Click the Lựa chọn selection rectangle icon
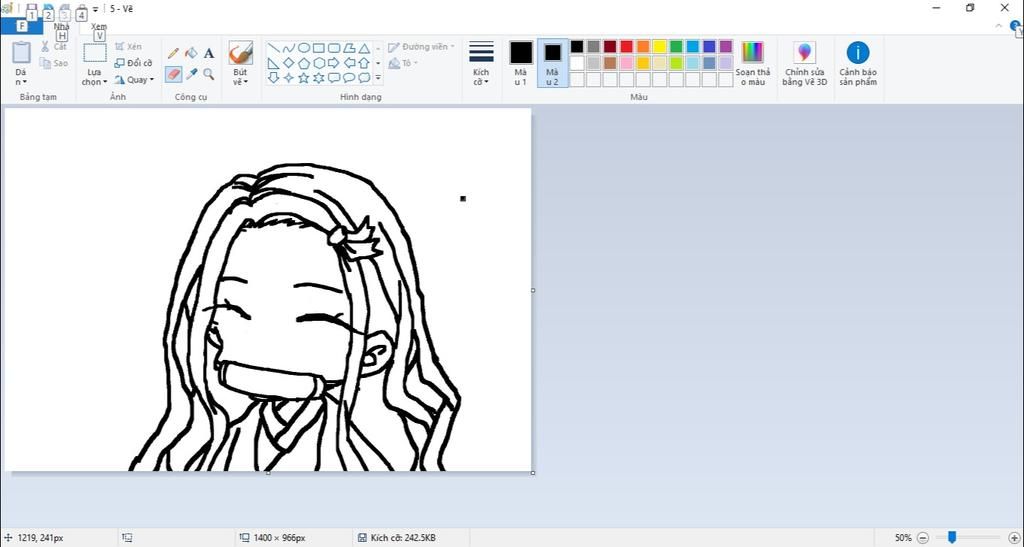Viewport: 1024px width, 547px height. point(95,53)
